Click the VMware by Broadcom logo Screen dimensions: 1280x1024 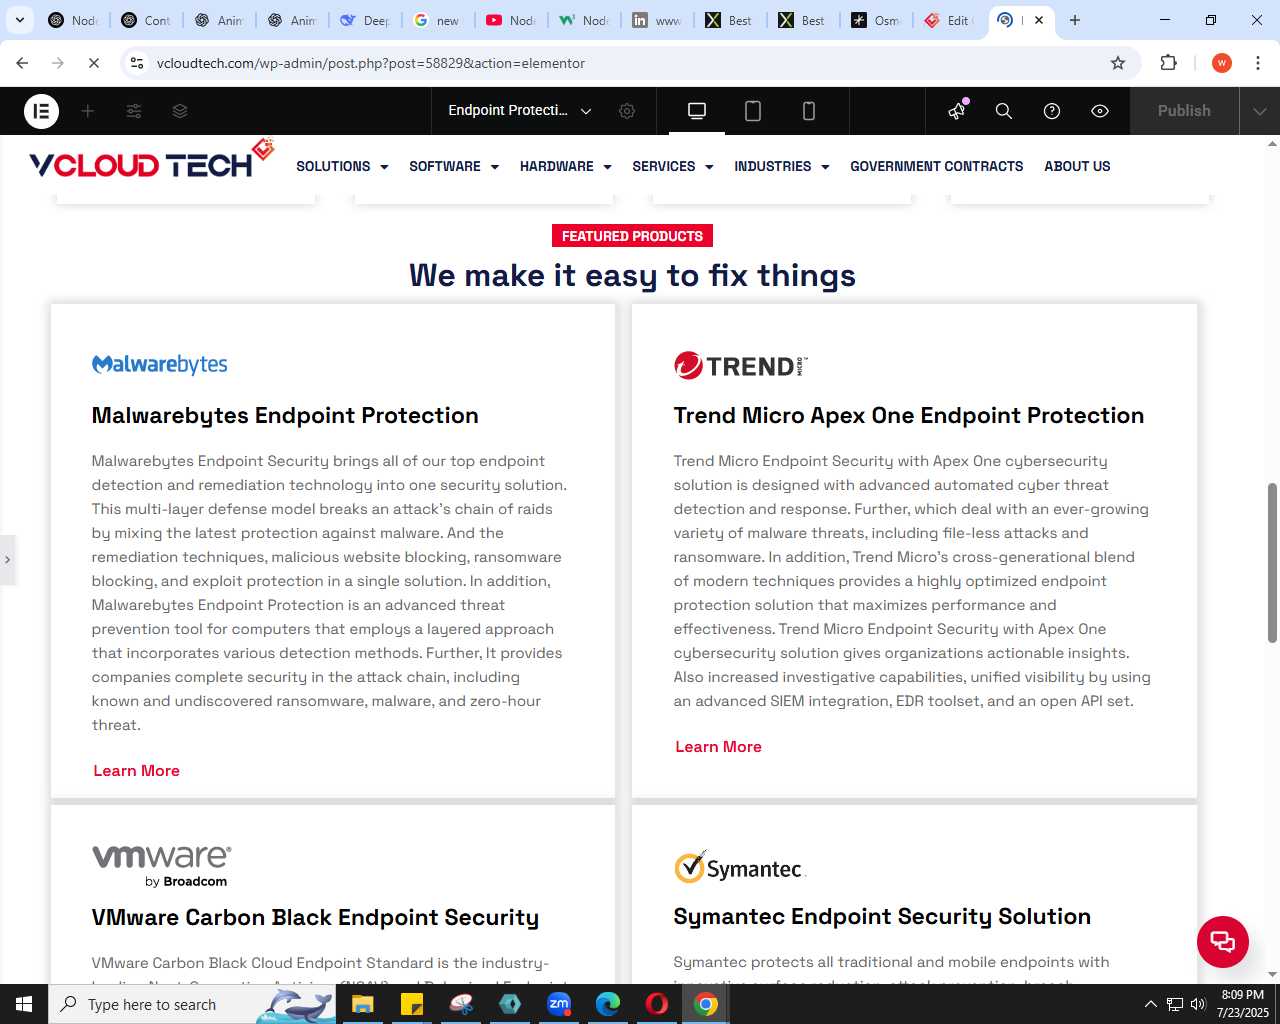tap(162, 866)
